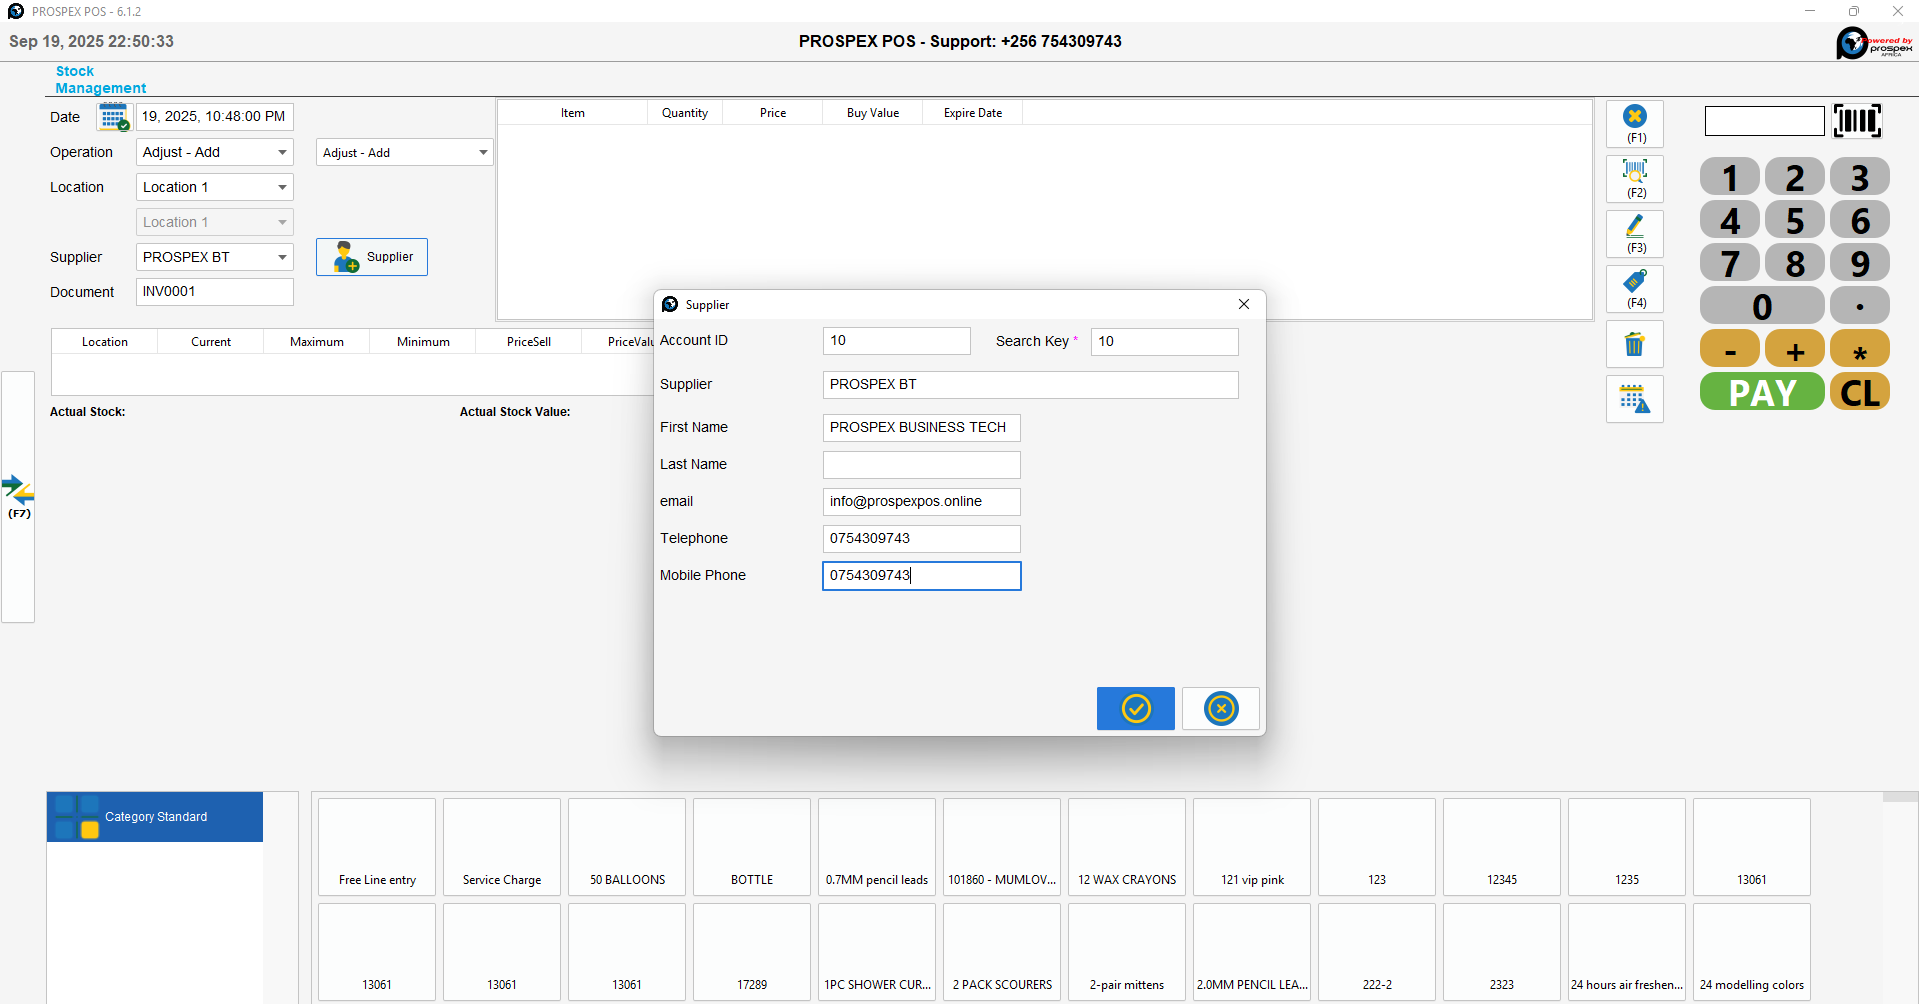This screenshot has width=1919, height=1004.
Task: Tap the keypad minus key
Action: [x=1730, y=349]
